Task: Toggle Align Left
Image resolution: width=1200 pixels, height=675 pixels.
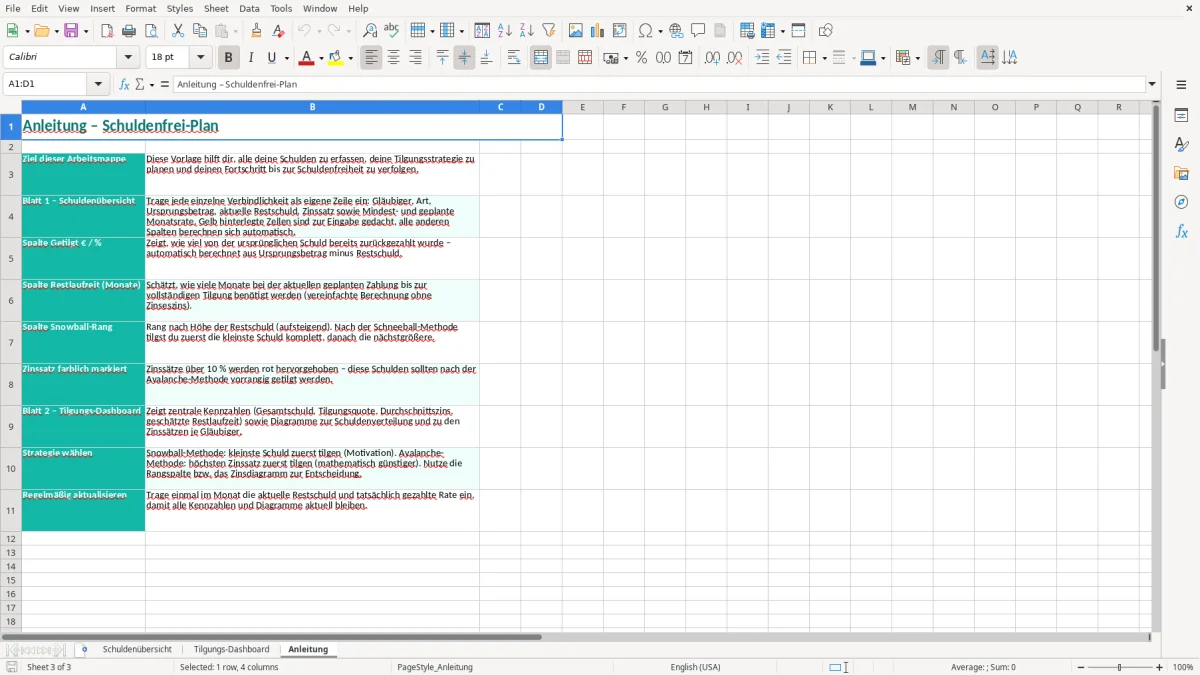Action: 371,58
